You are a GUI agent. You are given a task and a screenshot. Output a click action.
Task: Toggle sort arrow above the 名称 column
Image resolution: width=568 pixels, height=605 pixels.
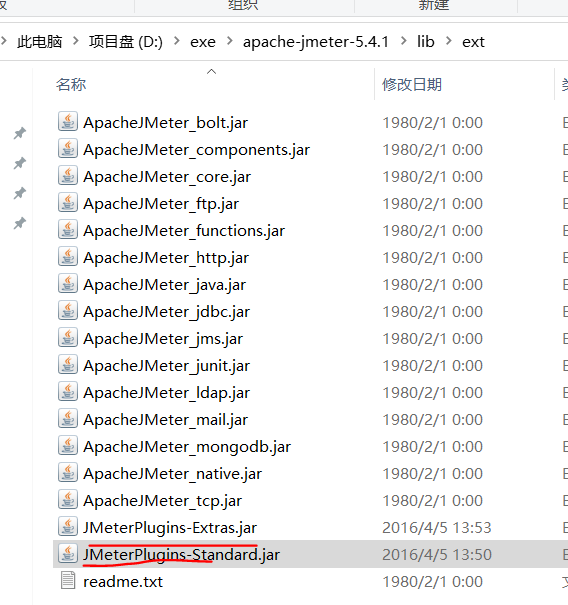click(211, 71)
